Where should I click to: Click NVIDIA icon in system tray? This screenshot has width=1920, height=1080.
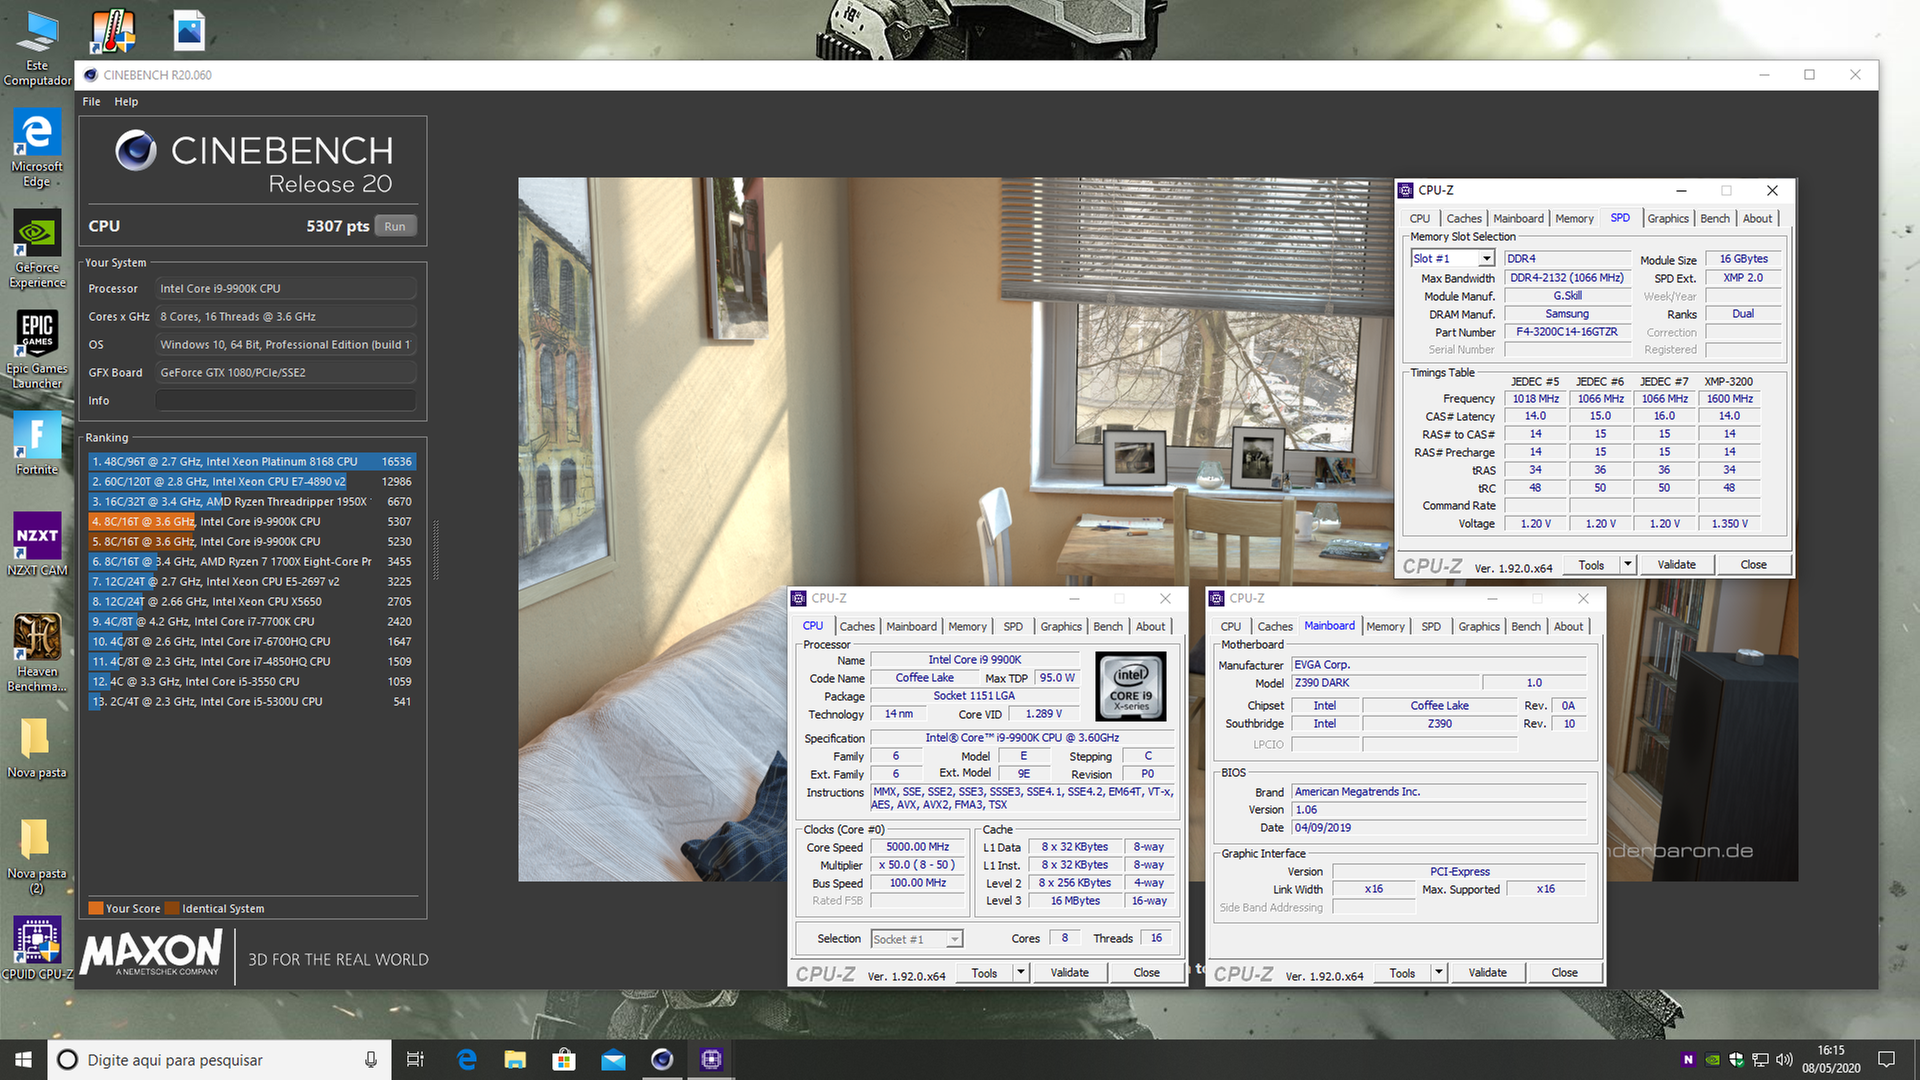tap(1712, 1060)
